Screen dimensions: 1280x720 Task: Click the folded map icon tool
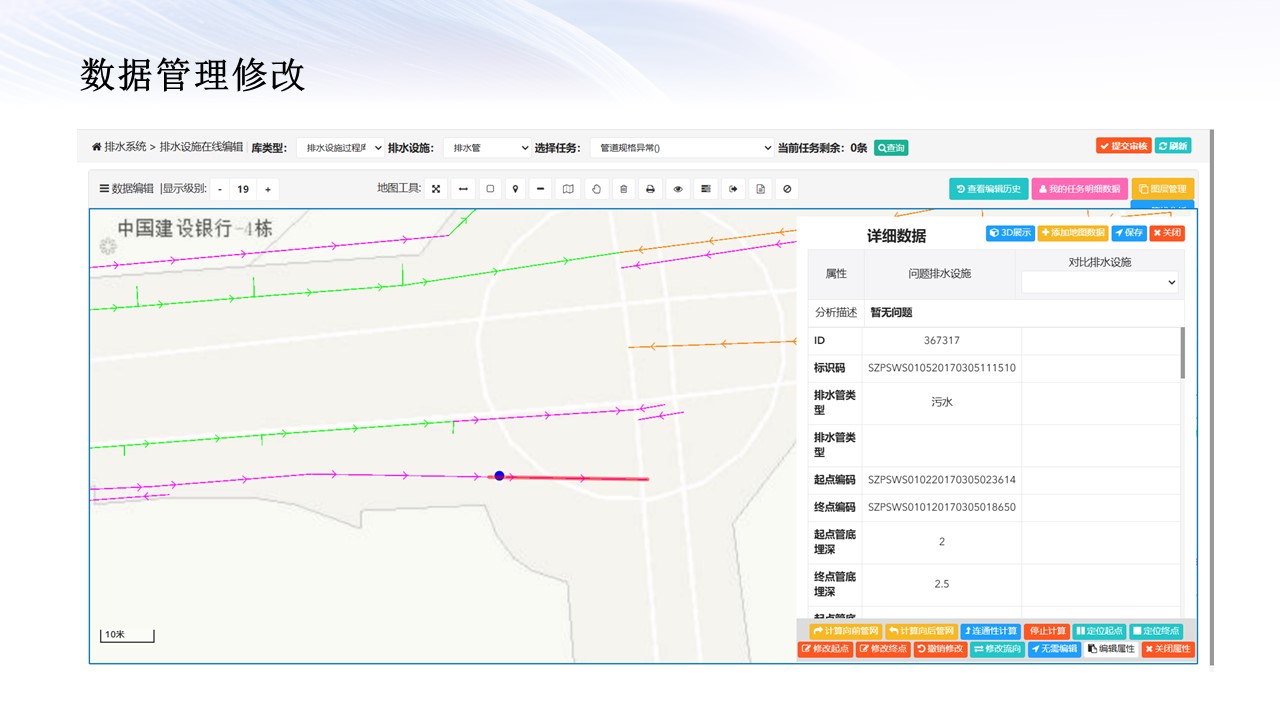point(568,189)
